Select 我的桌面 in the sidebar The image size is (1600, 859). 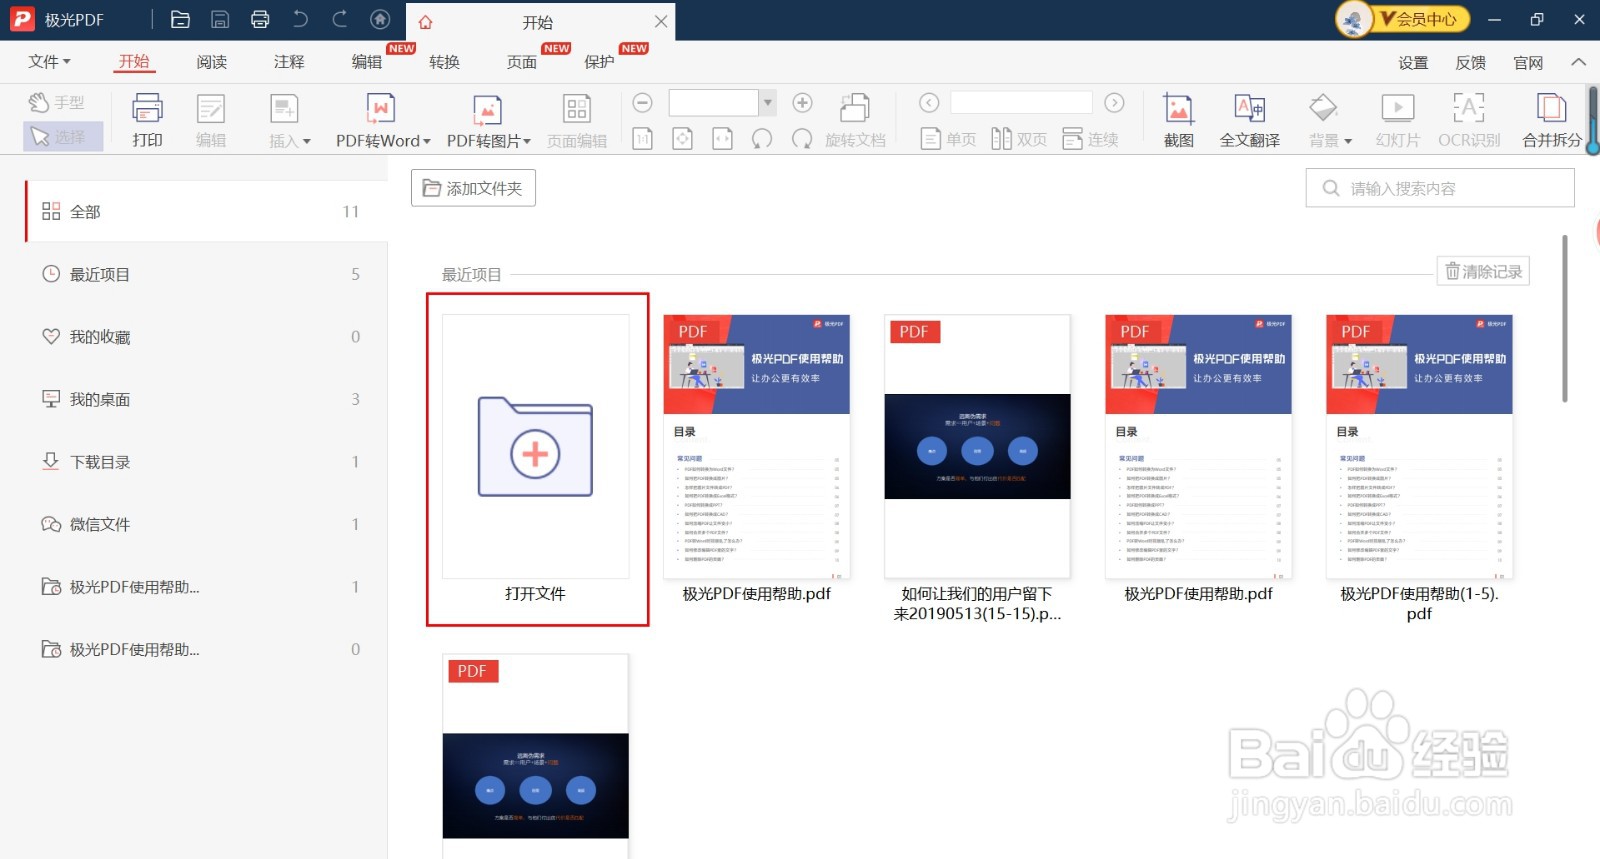tap(206, 399)
